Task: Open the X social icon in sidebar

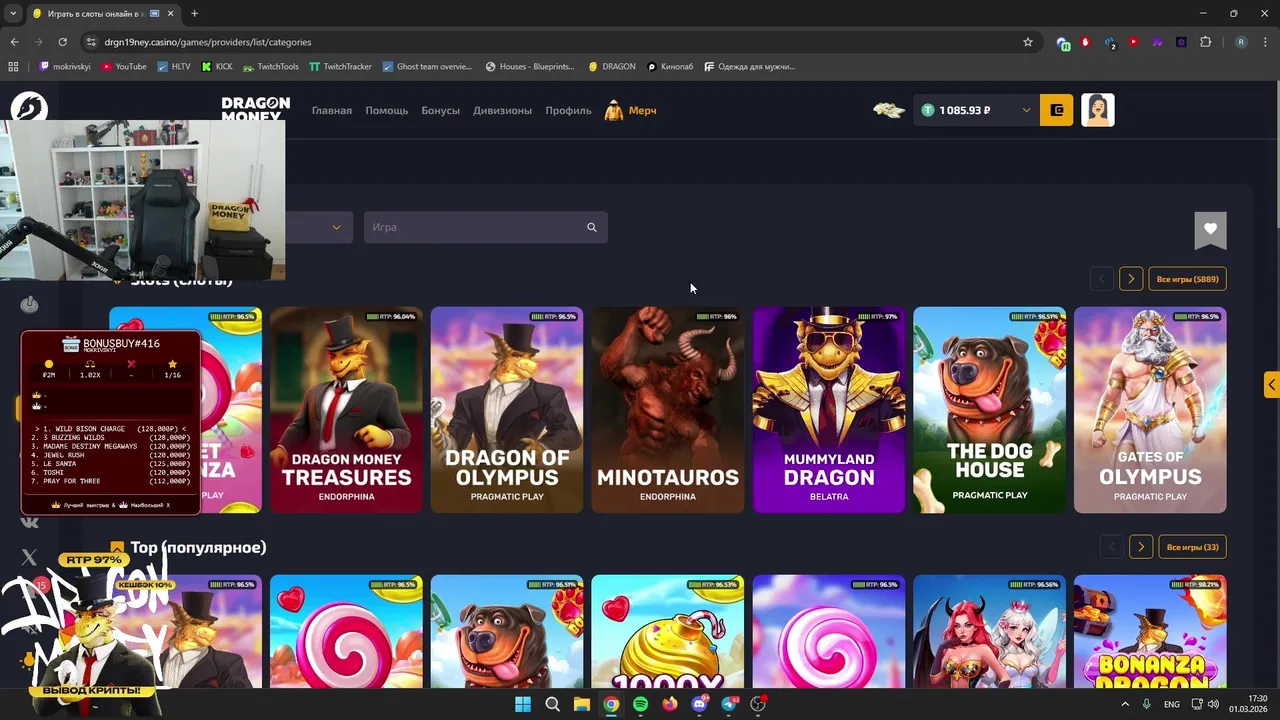Action: [x=29, y=557]
